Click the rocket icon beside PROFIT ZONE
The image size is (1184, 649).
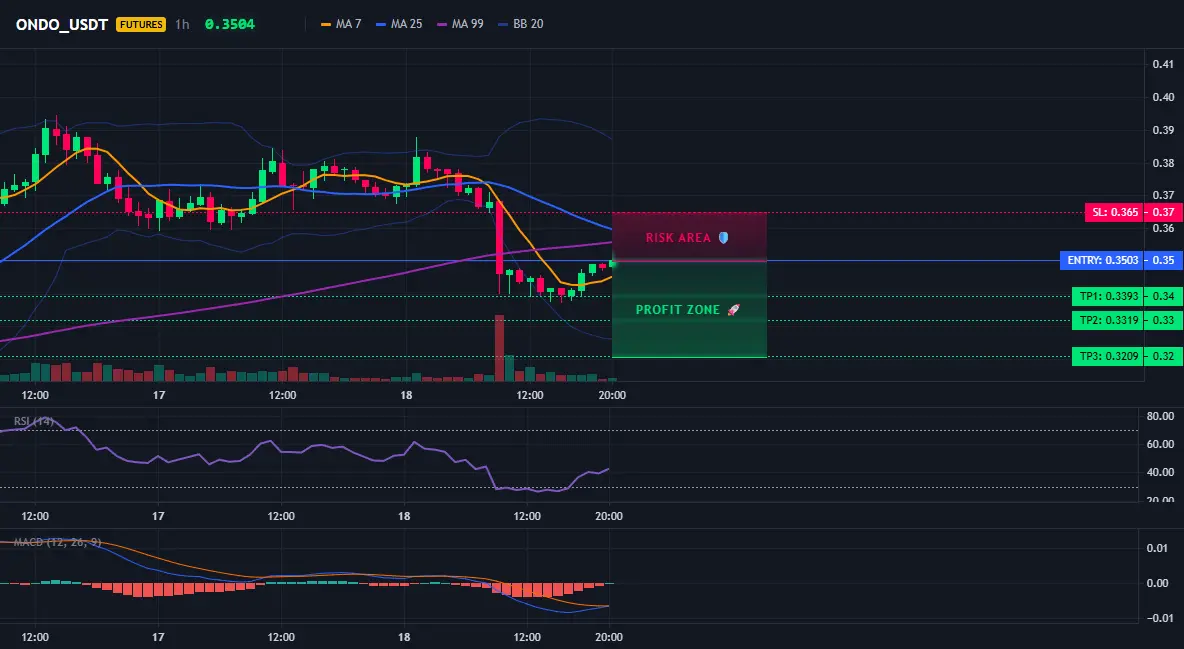point(733,310)
